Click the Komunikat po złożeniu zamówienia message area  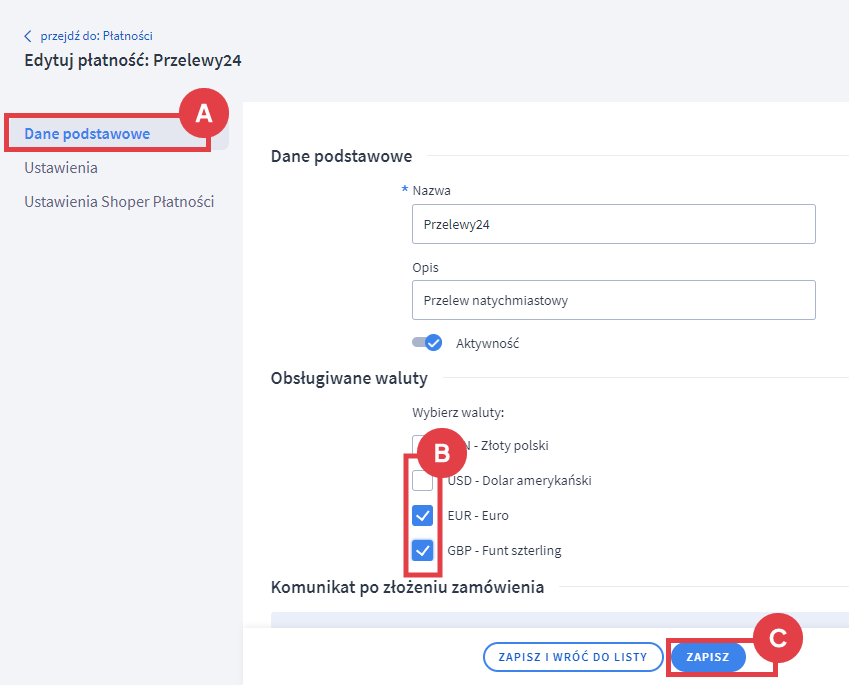click(560, 620)
